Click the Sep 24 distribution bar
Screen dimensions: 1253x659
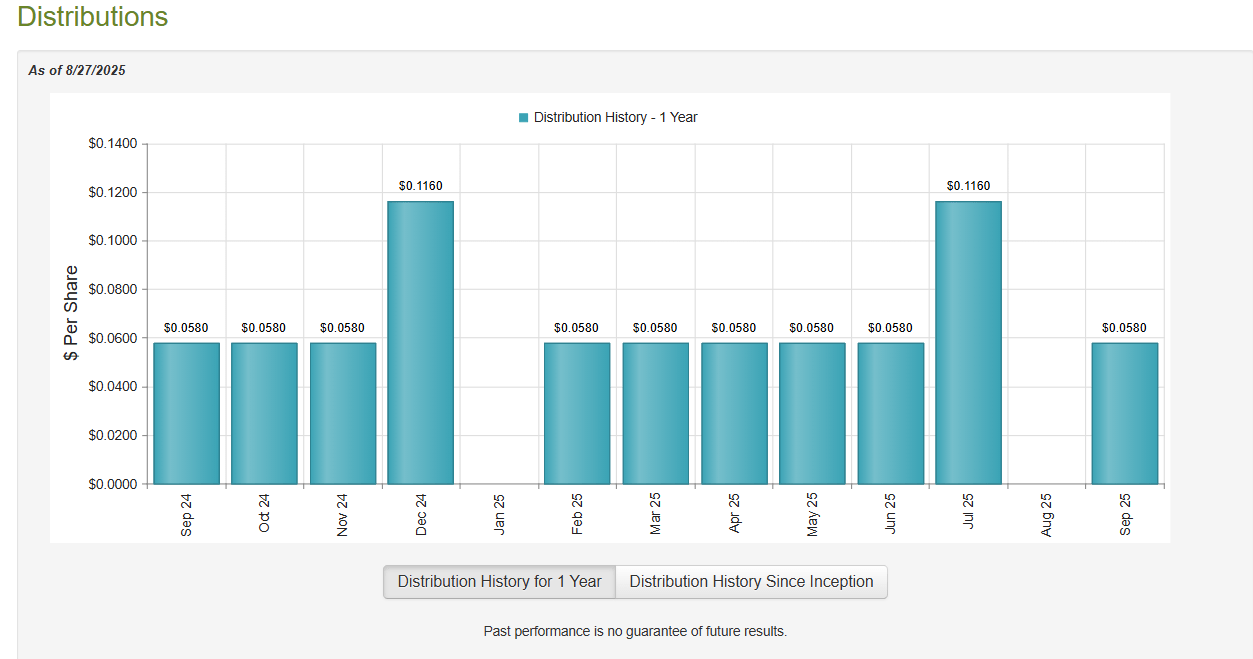click(x=186, y=413)
